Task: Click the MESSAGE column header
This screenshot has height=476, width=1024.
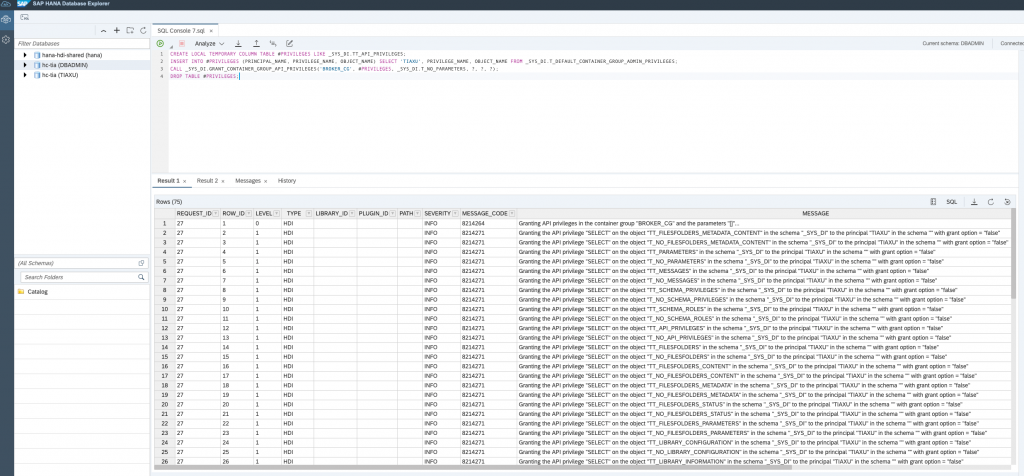Action: tap(816, 214)
